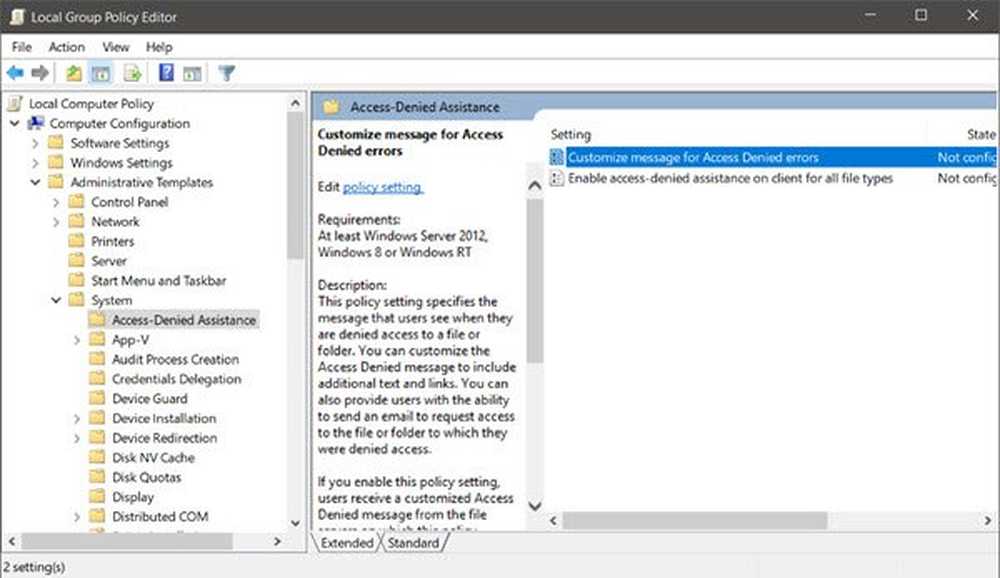Viewport: 1000px width, 578px height.
Task: Select the Credentials Delegation folder
Action: (x=176, y=379)
